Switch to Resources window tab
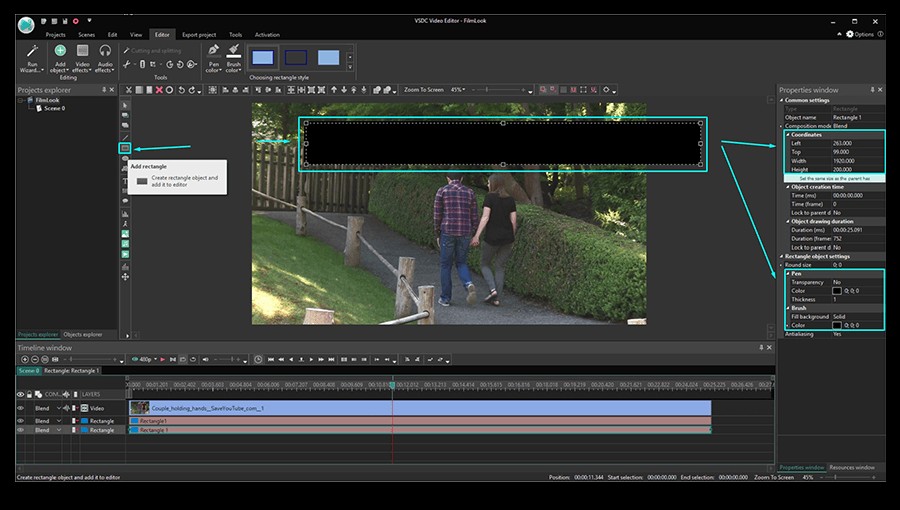Viewport: 900px width, 510px height. pyautogui.click(x=852, y=468)
